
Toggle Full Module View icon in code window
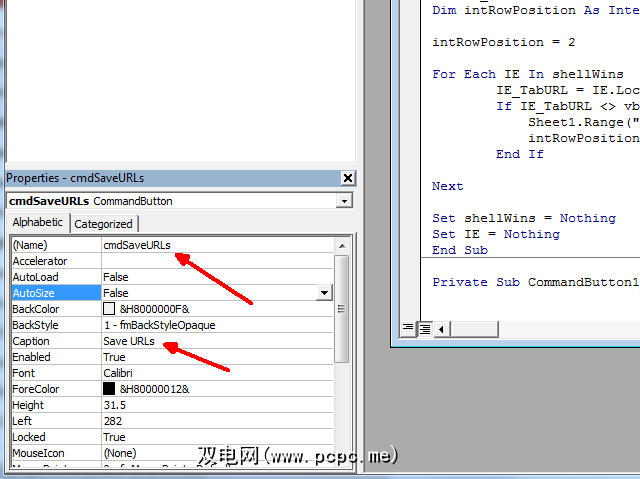(x=425, y=329)
